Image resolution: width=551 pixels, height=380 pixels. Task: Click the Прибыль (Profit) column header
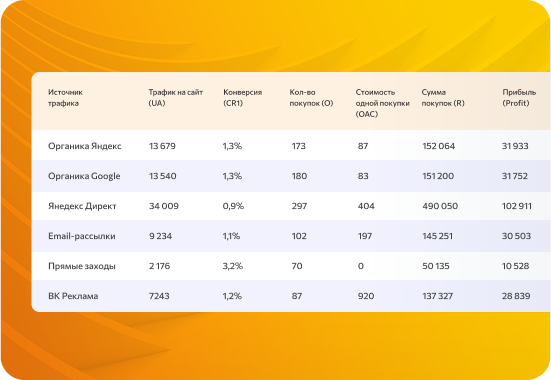coord(519,98)
